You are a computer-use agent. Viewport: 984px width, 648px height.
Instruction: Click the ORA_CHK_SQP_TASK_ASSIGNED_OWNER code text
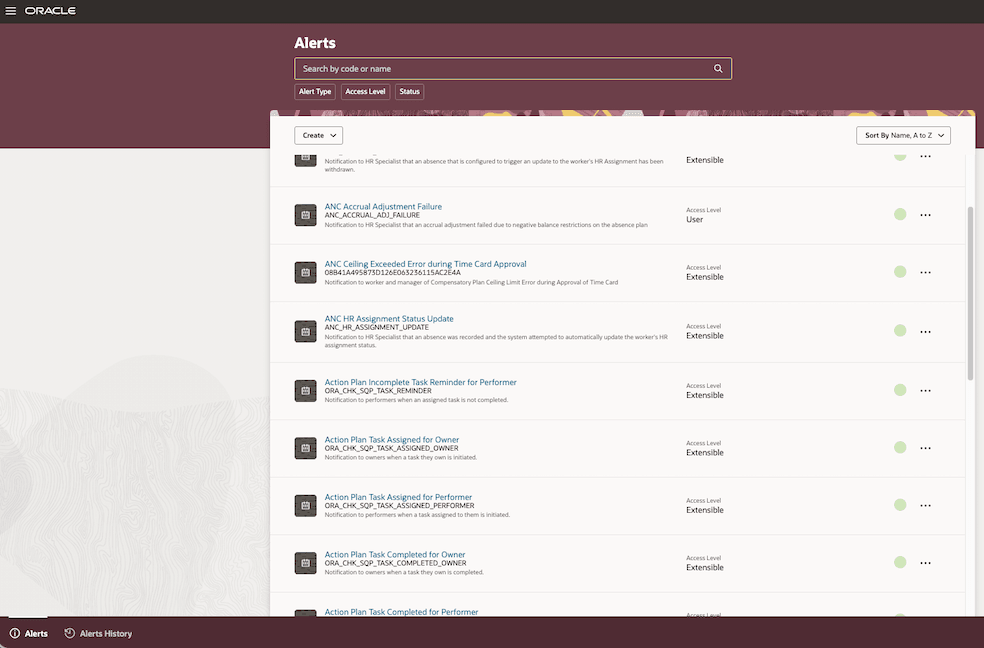(392, 449)
